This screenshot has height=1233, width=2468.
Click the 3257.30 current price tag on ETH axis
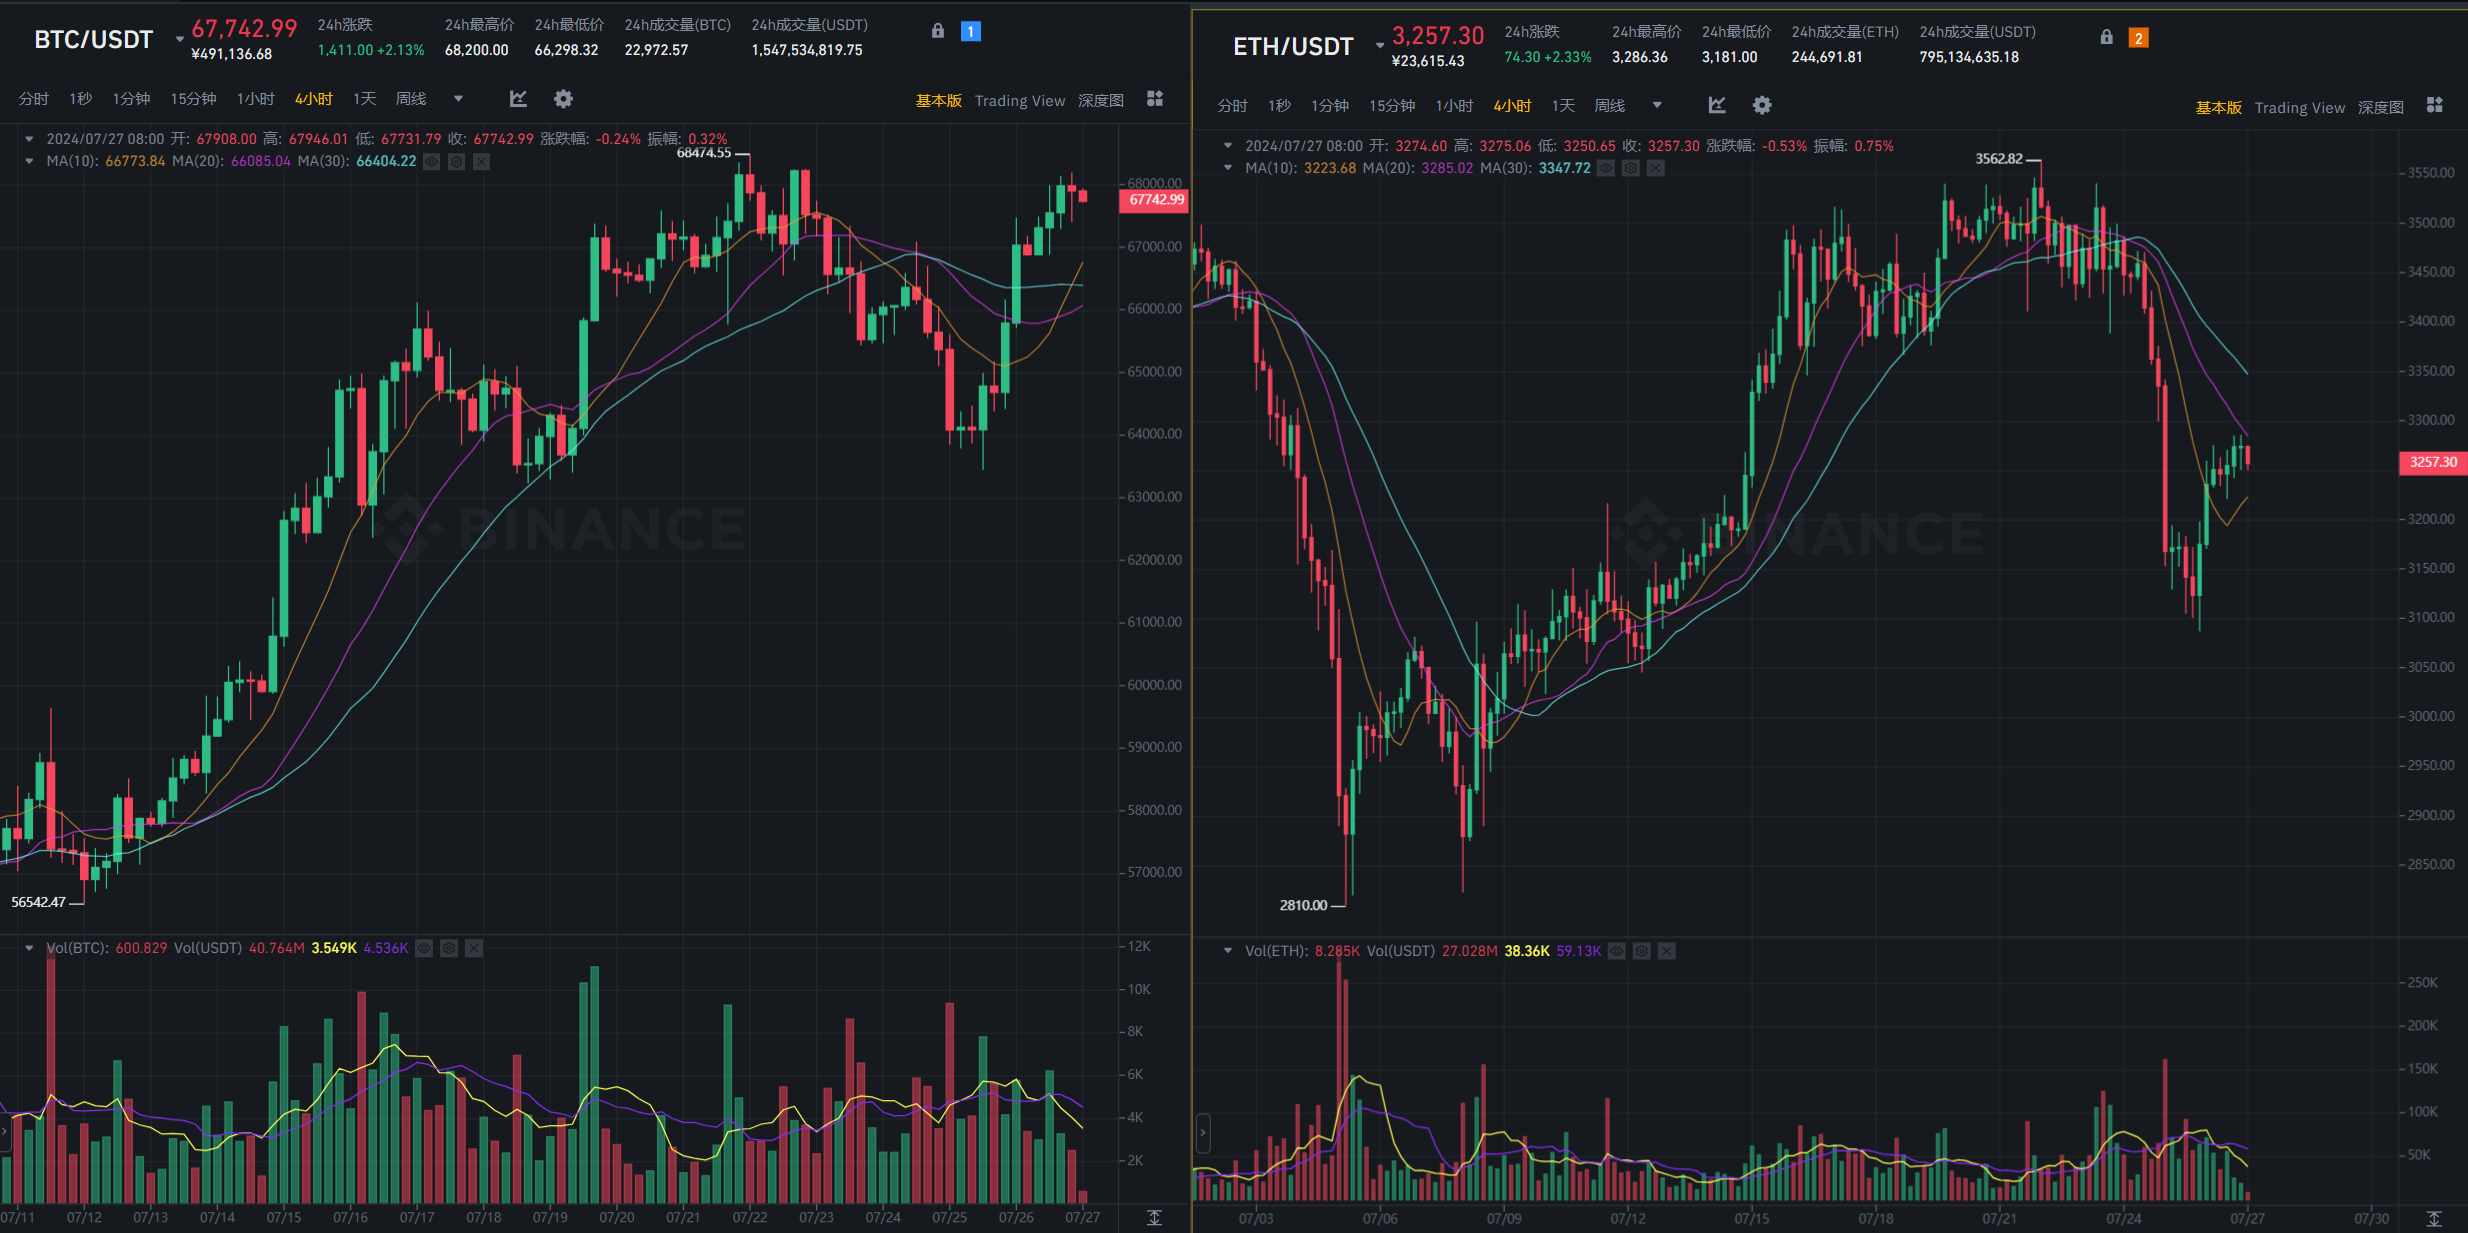(2433, 462)
